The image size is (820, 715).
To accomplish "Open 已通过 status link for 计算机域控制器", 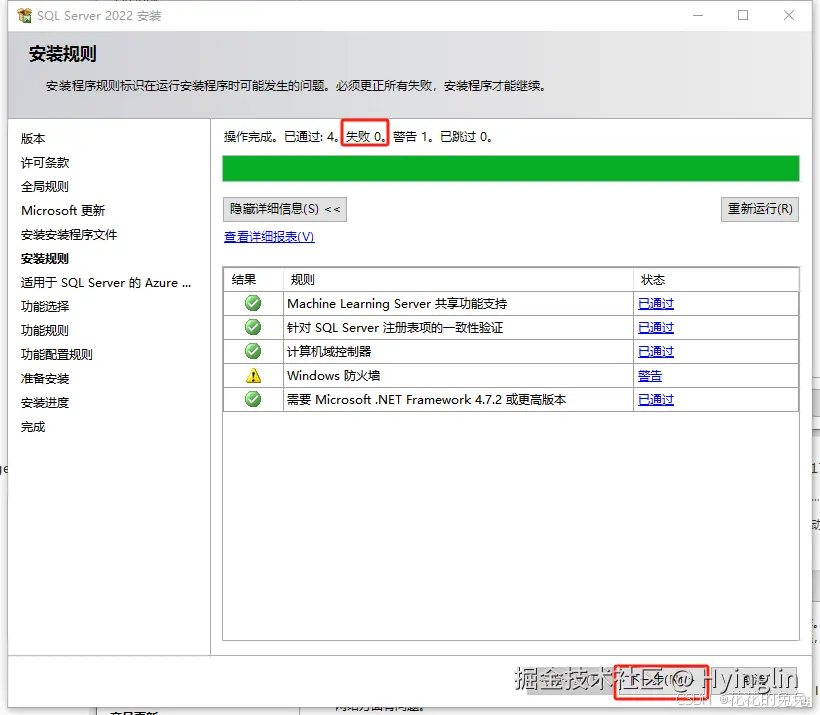I will click(656, 351).
